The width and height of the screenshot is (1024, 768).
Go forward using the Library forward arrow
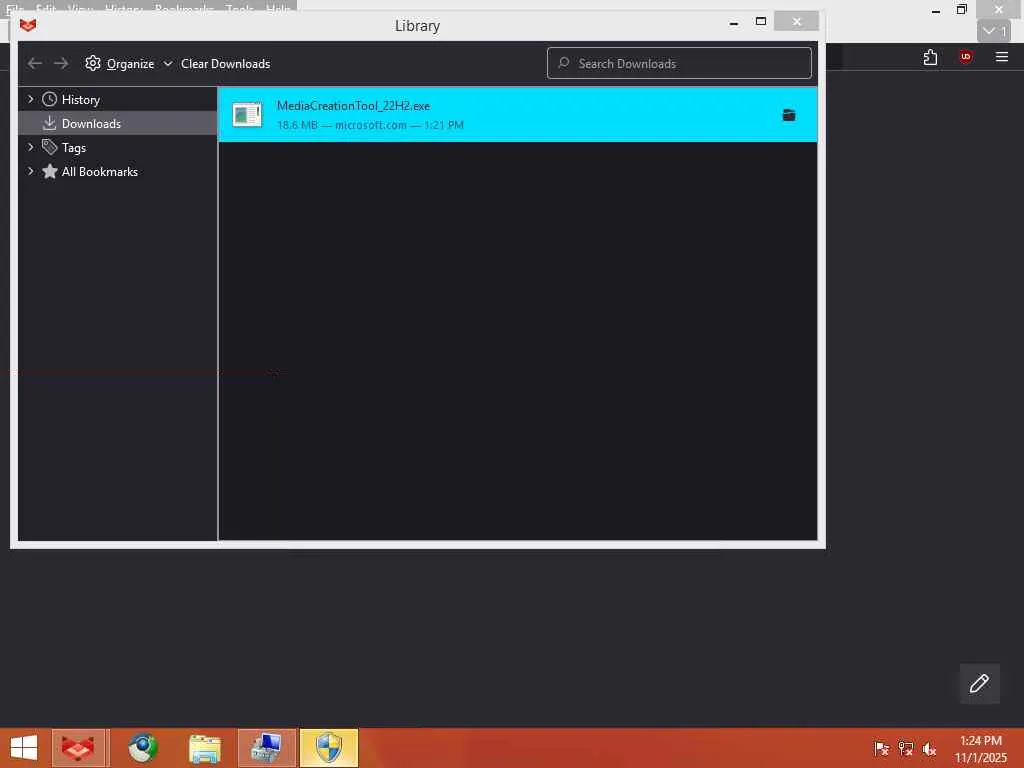[61, 63]
